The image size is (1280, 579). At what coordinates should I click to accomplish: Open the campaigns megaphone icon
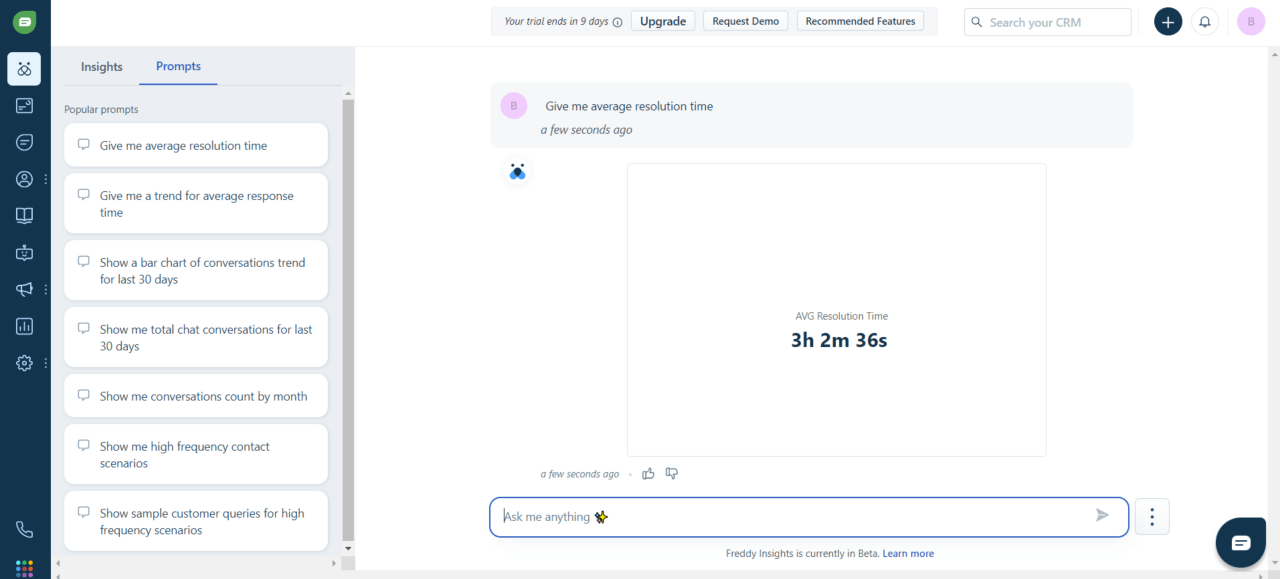point(24,289)
